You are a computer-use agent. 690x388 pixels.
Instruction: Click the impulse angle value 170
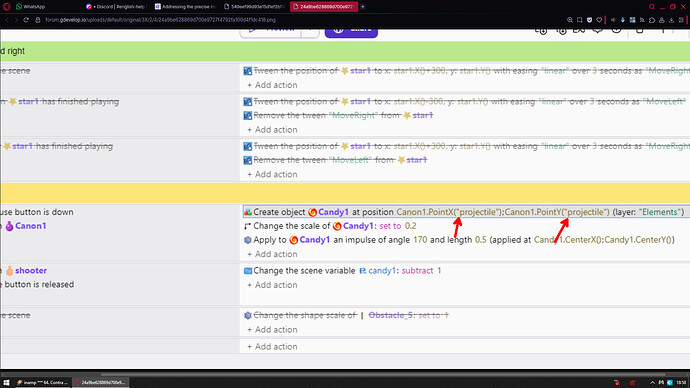click(x=420, y=240)
